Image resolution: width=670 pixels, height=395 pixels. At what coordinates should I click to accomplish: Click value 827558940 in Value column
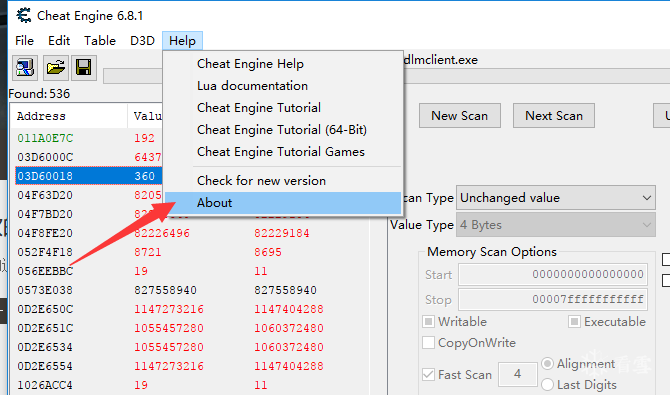(165, 290)
